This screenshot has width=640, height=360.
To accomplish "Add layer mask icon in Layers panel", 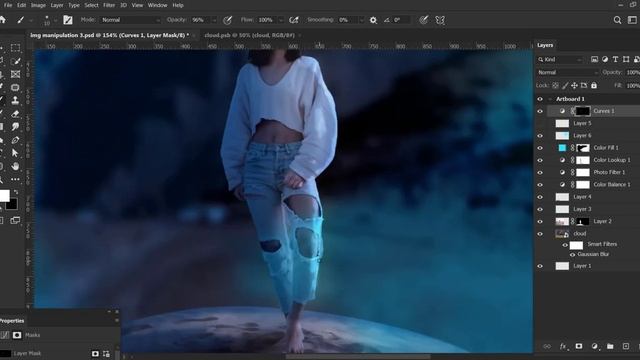I will point(579,346).
